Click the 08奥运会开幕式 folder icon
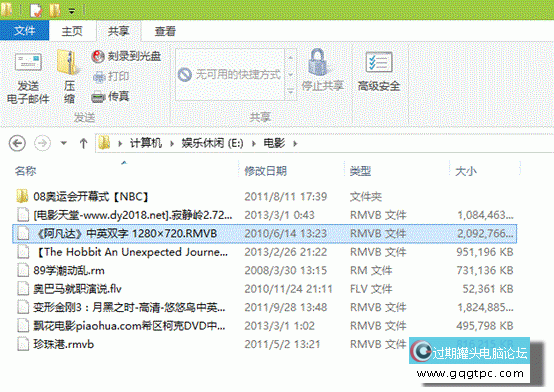 tap(22, 196)
